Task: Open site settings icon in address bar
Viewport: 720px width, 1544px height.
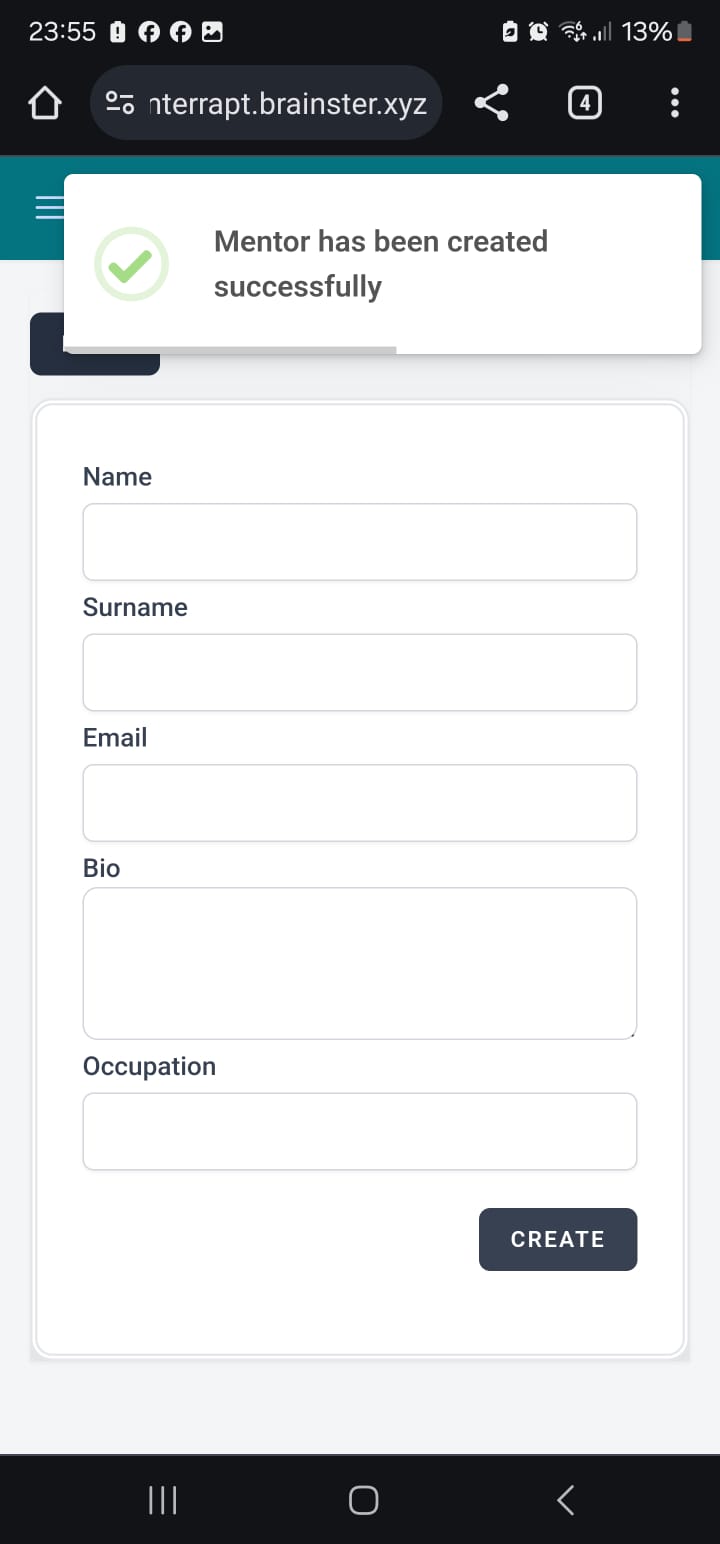Action: [121, 103]
